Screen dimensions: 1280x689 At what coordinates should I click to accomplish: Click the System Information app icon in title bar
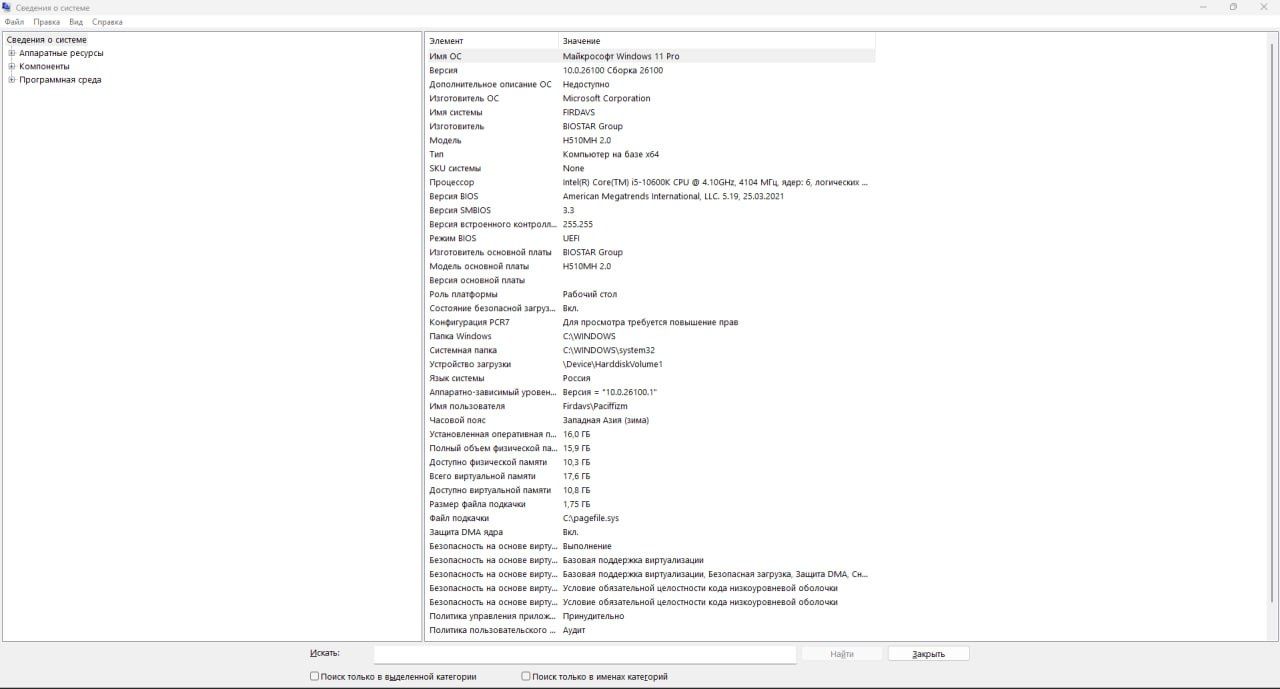(x=8, y=7)
